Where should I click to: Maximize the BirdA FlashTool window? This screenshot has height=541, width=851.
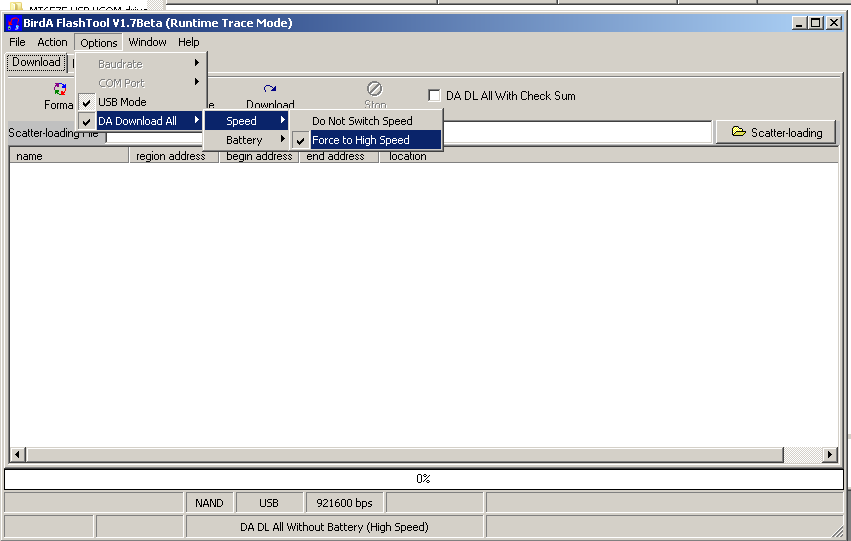(816, 23)
